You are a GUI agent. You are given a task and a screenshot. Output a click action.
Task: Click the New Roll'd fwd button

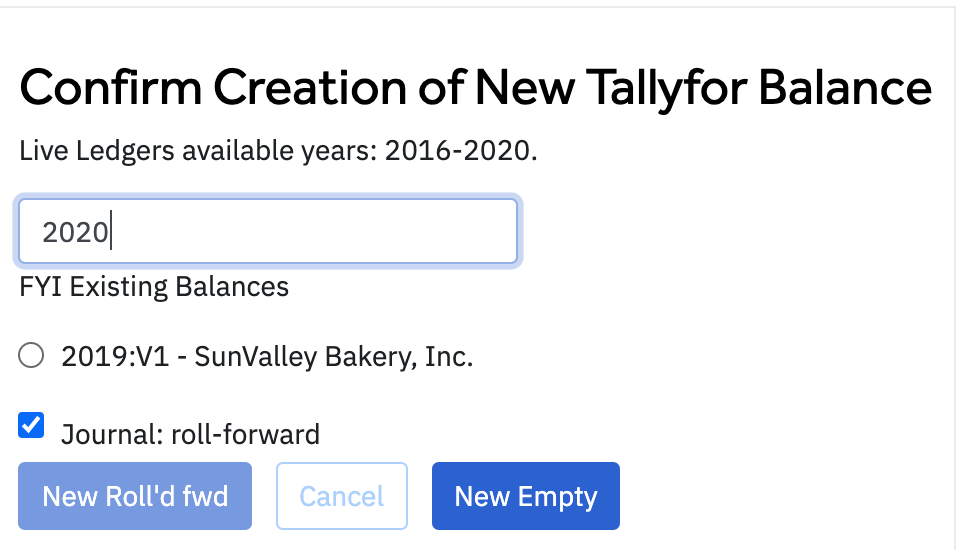[135, 496]
